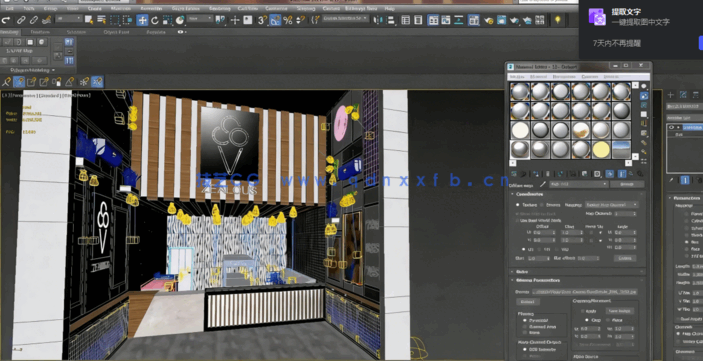Activate the Select and Rotate tool

155,20
